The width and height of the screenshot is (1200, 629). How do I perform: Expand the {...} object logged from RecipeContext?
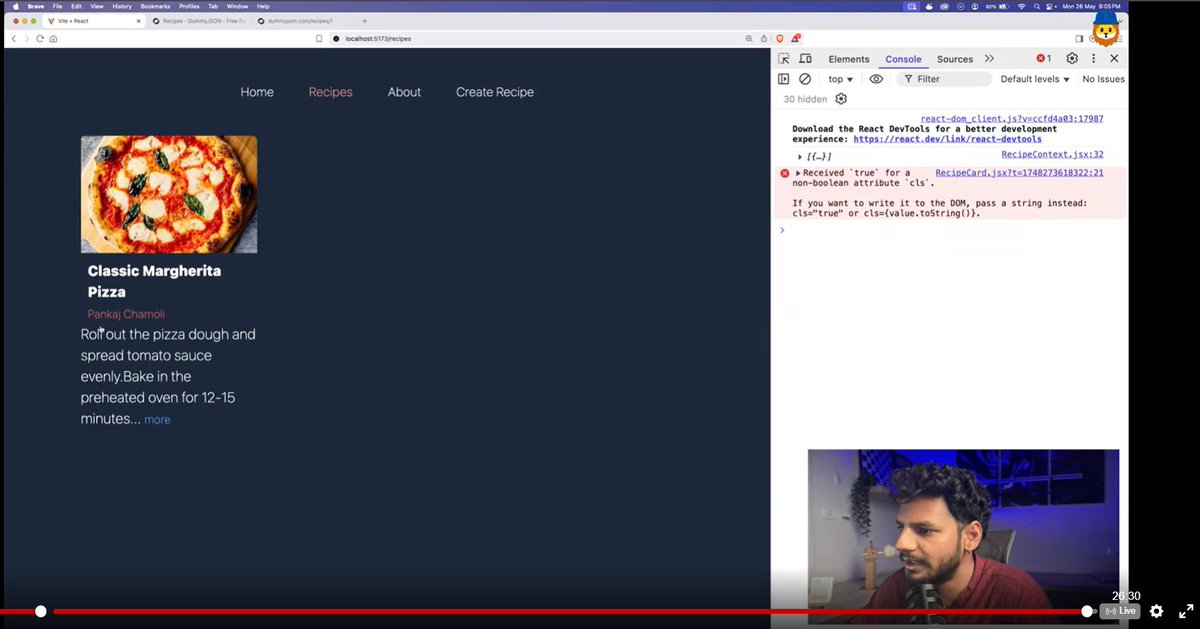pos(799,155)
